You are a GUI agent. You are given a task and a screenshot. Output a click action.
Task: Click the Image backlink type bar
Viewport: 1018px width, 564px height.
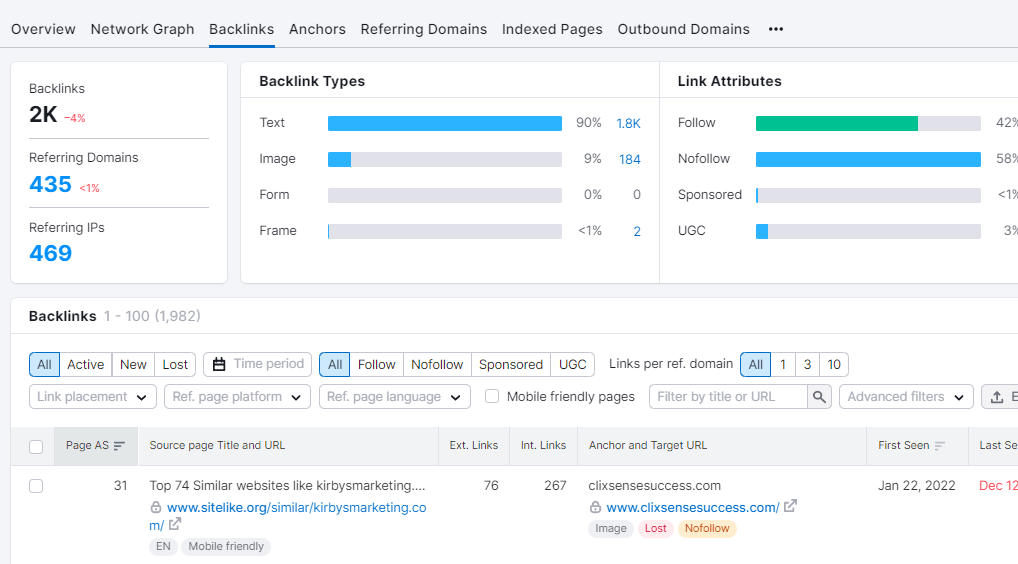point(445,160)
